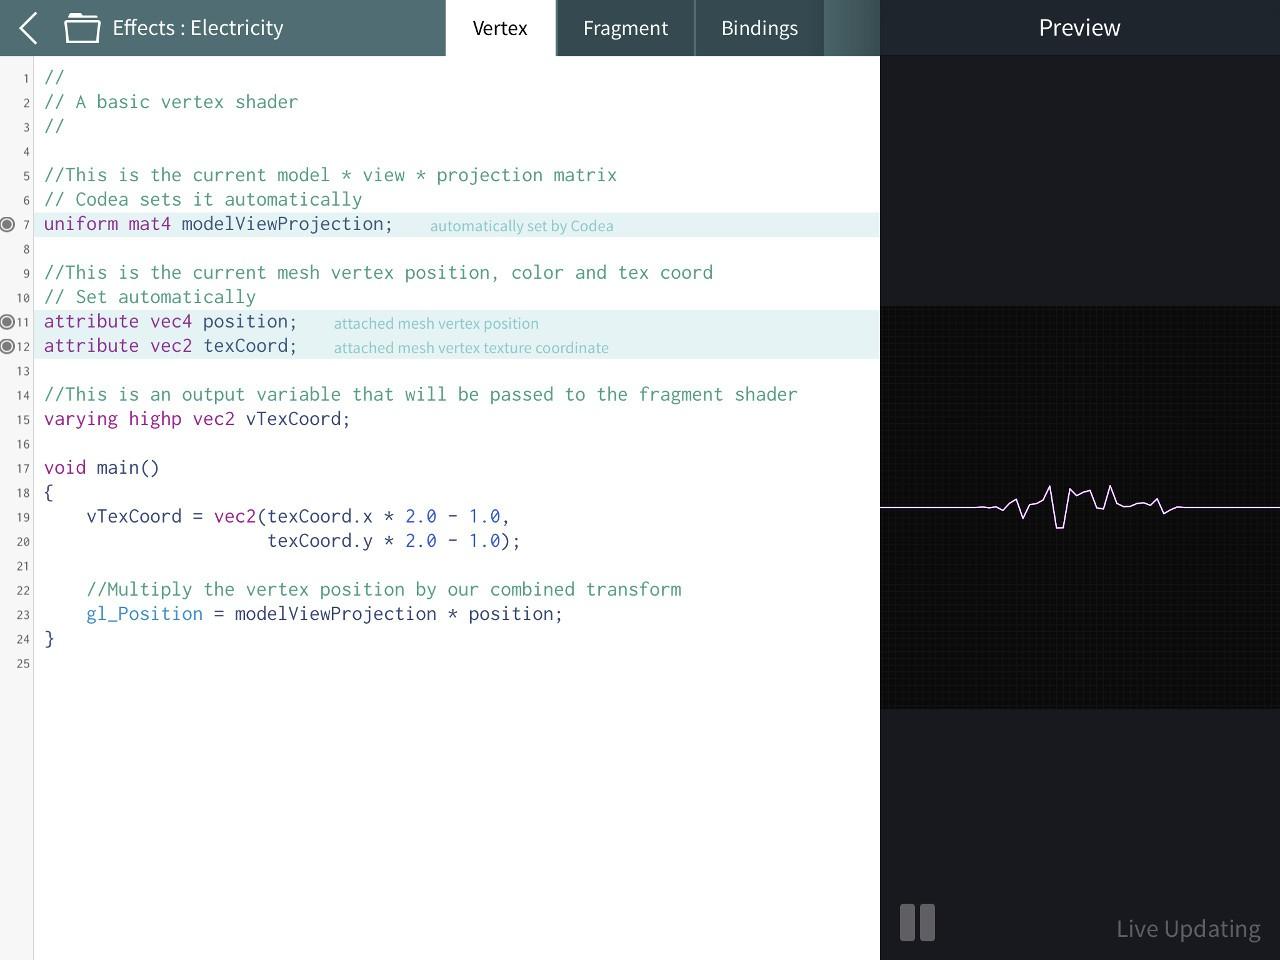Click the binding marker on line 11
The width and height of the screenshot is (1280, 960).
7,322
